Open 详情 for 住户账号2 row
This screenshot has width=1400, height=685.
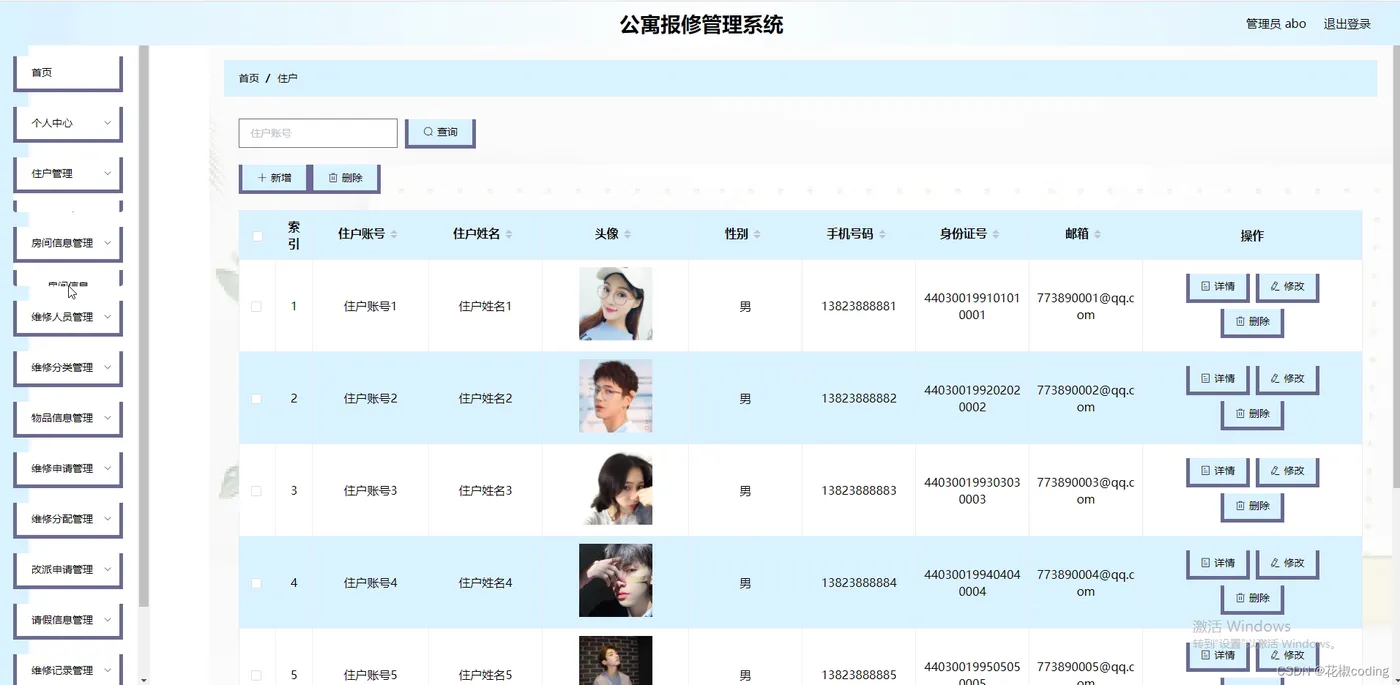click(x=1217, y=379)
